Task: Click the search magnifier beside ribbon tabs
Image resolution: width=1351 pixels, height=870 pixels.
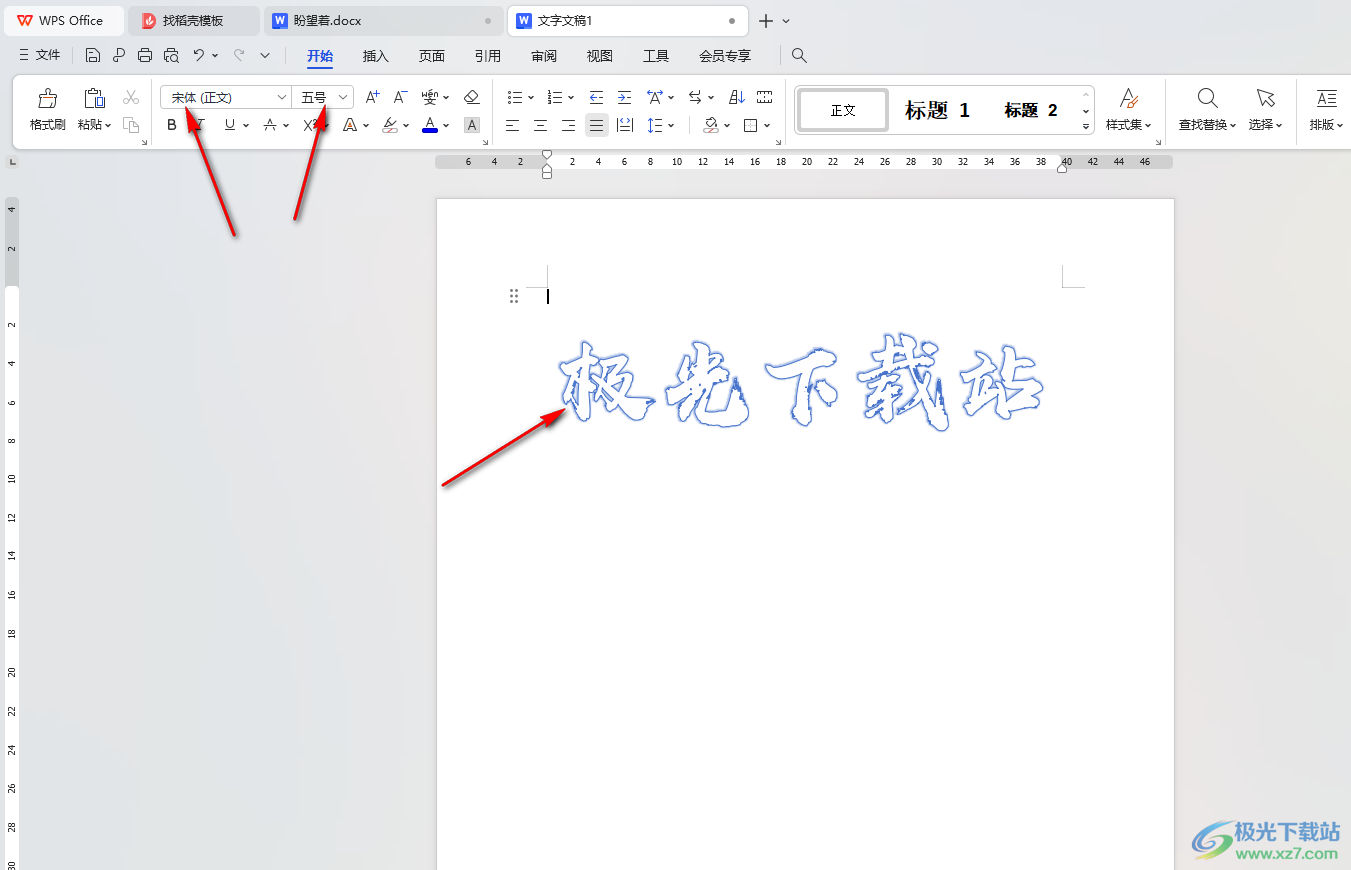Action: pos(799,55)
